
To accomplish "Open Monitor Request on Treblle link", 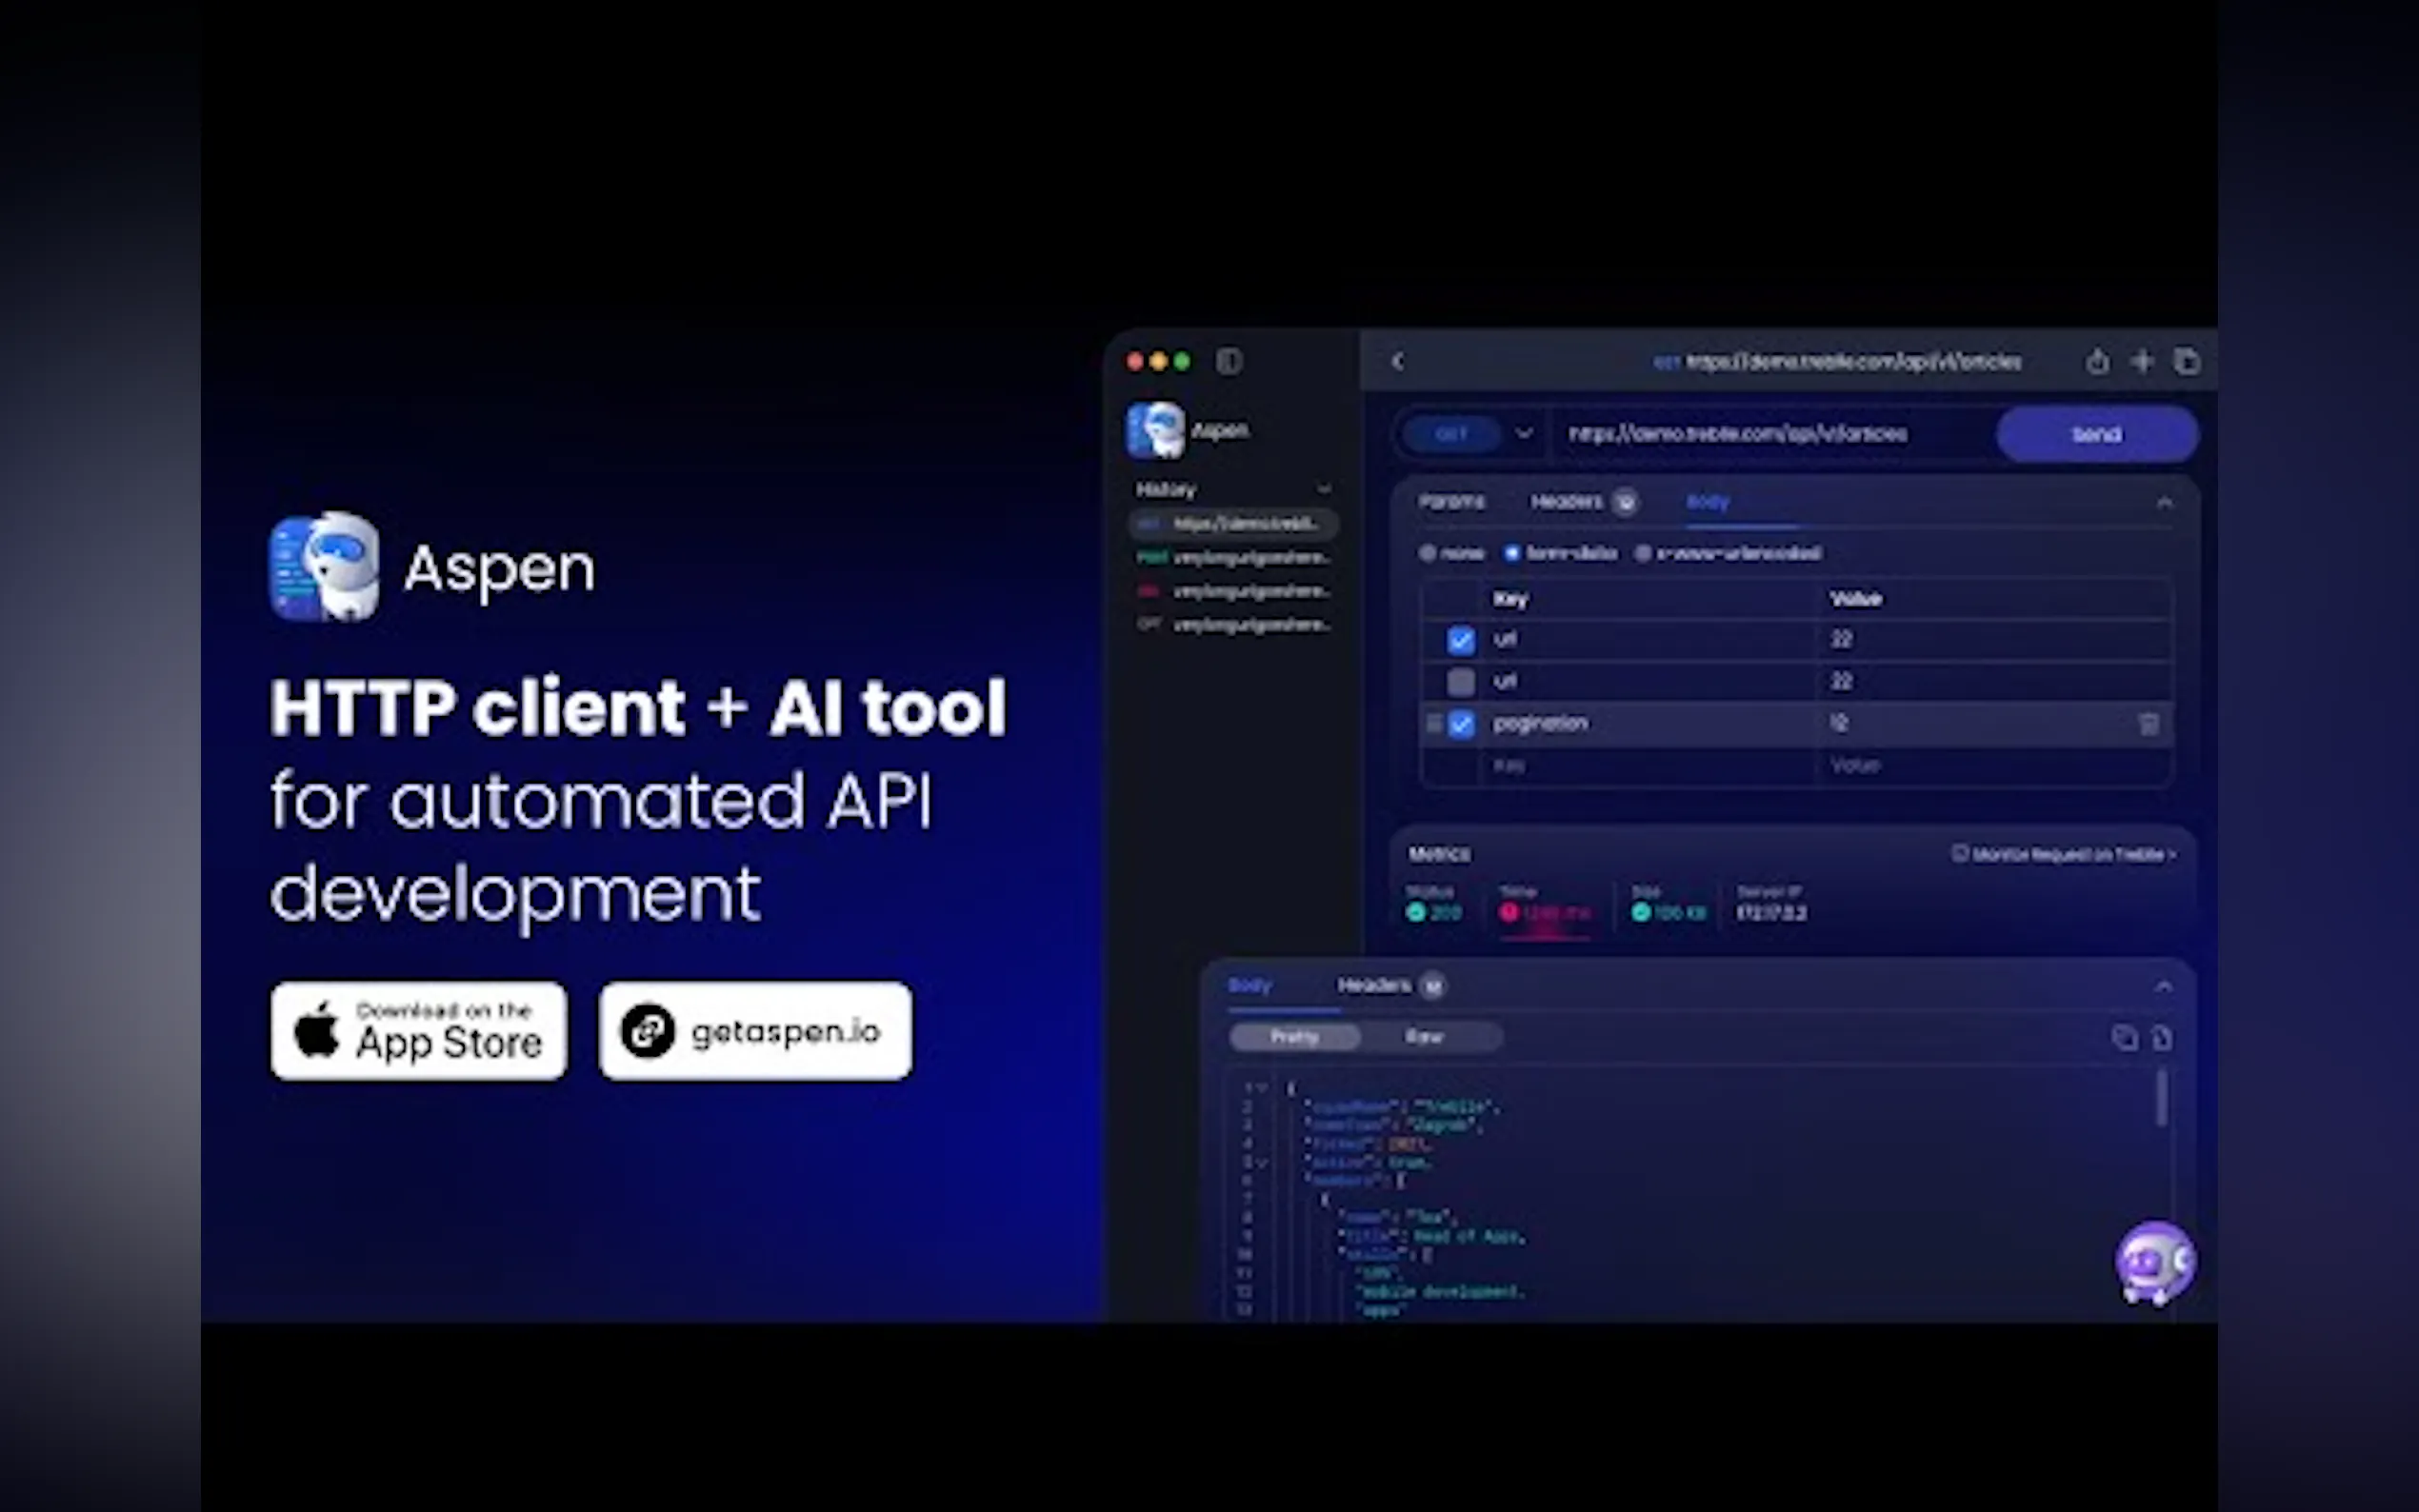I will [x=2064, y=854].
